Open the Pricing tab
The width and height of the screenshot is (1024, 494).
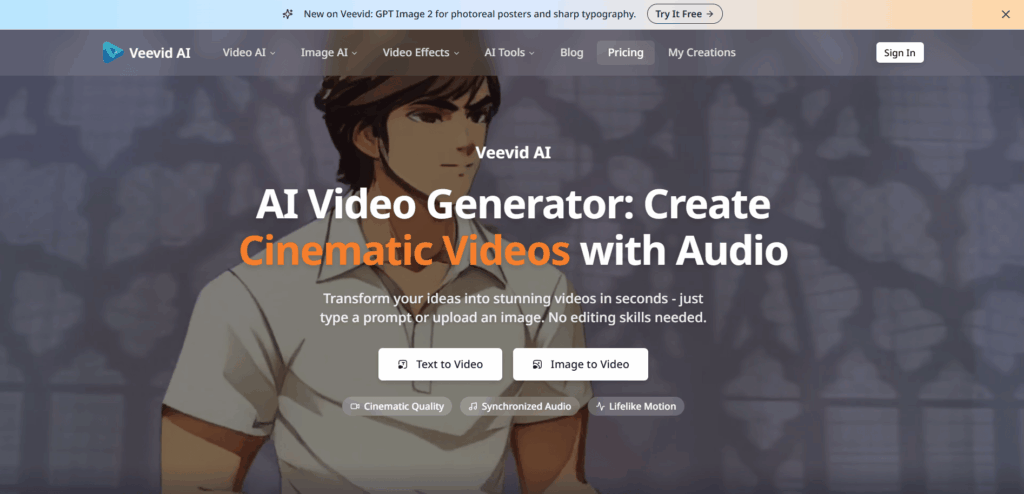[x=626, y=53]
